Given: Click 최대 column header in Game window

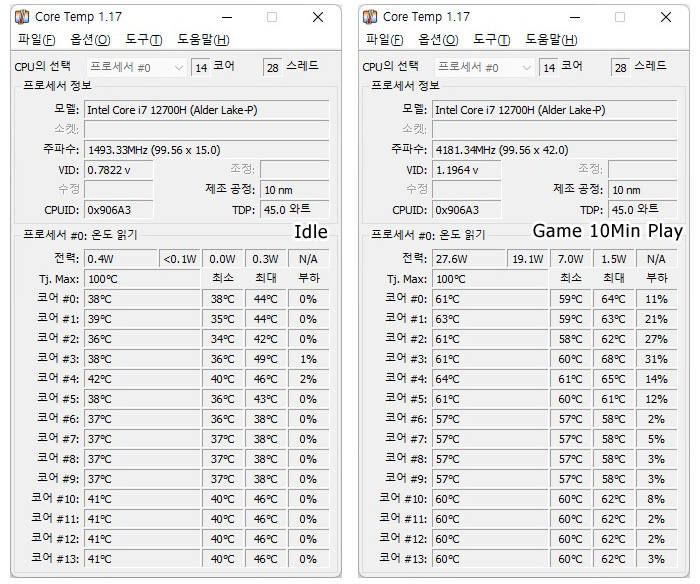Looking at the screenshot, I should click(x=613, y=278).
